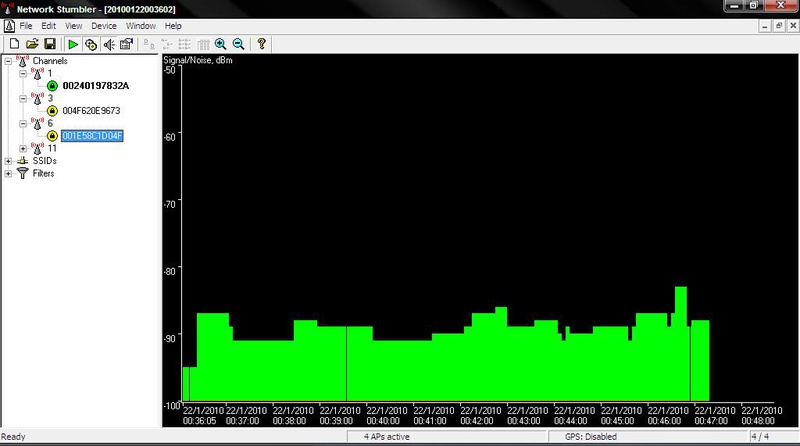
Task: Open the Device menu
Action: [104, 26]
